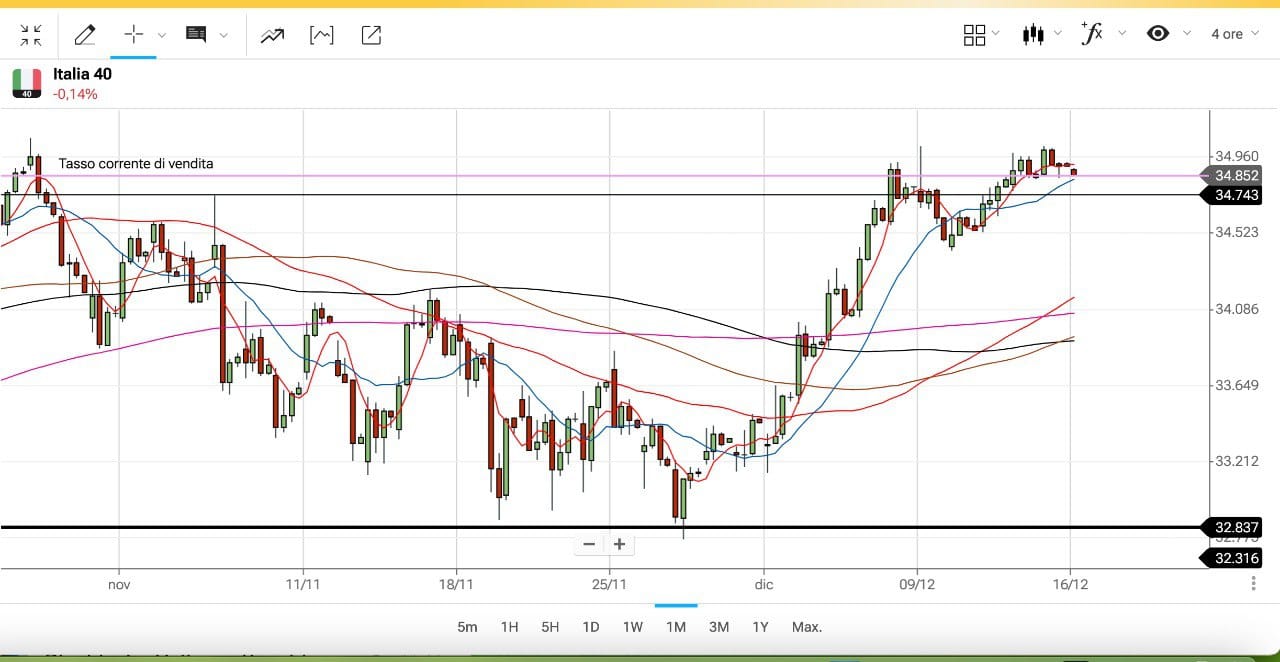Click the trend line chart icon
Image resolution: width=1280 pixels, height=662 pixels.
(x=272, y=35)
